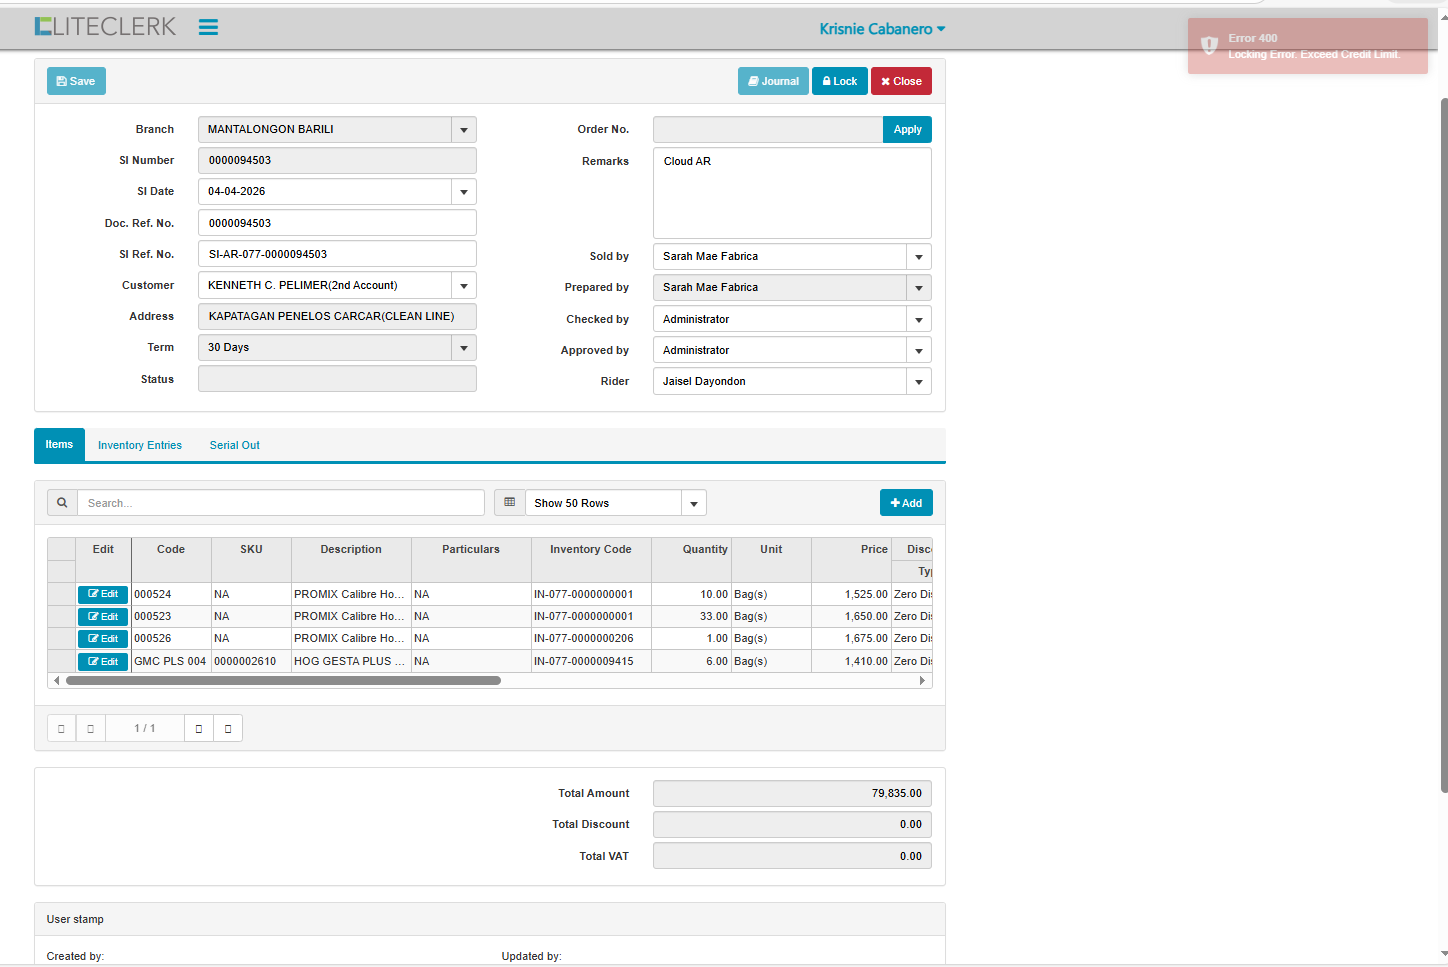This screenshot has height=967, width=1448.
Task: Expand the Branch dropdown
Action: click(464, 130)
